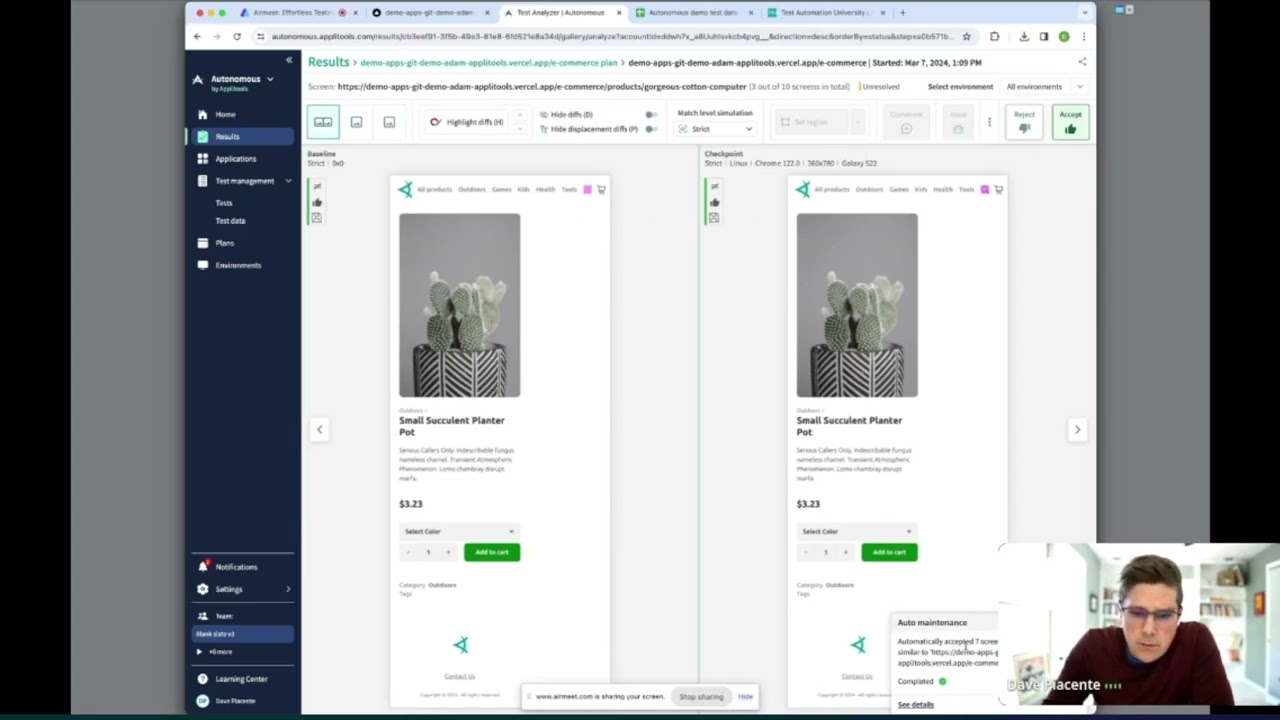Click checkpoint region icon below thumbs-up
This screenshot has width=1280, height=720.
(714, 217)
